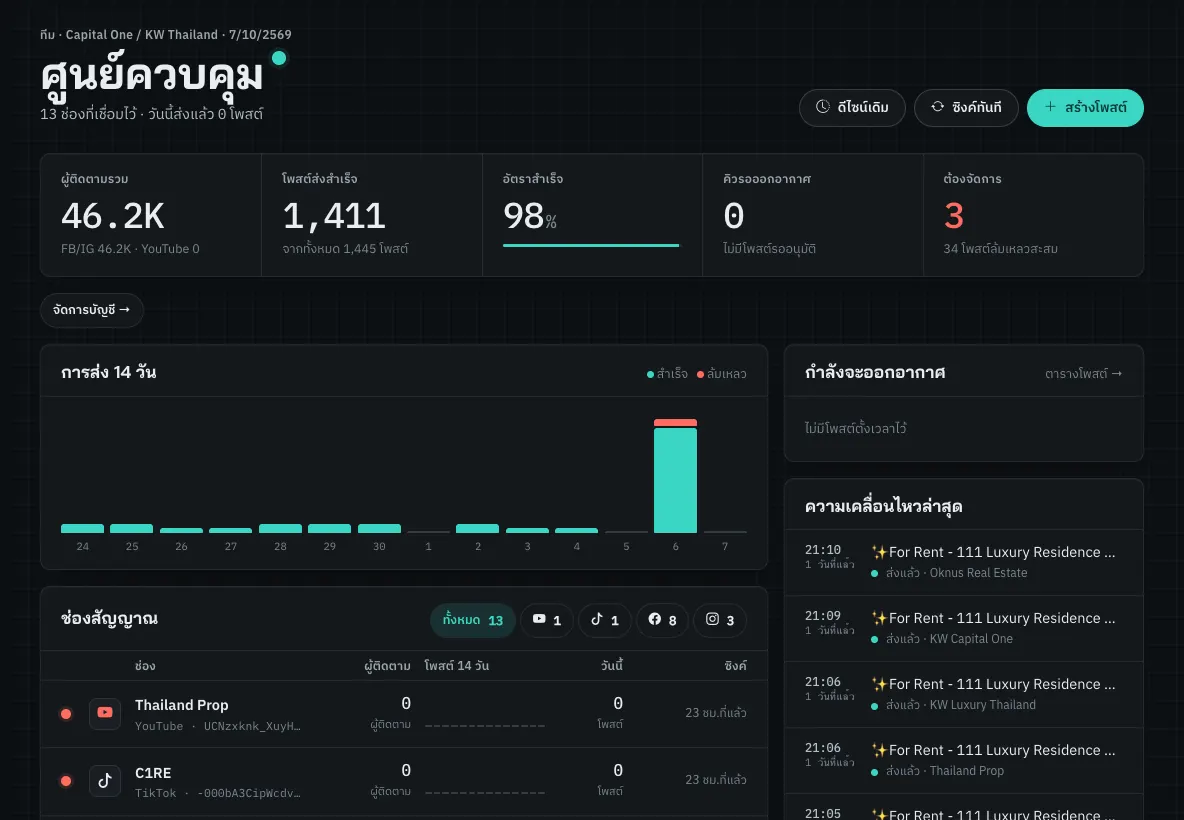Filter channels by Facebook tab
This screenshot has height=820, width=1184.
pyautogui.click(x=662, y=620)
